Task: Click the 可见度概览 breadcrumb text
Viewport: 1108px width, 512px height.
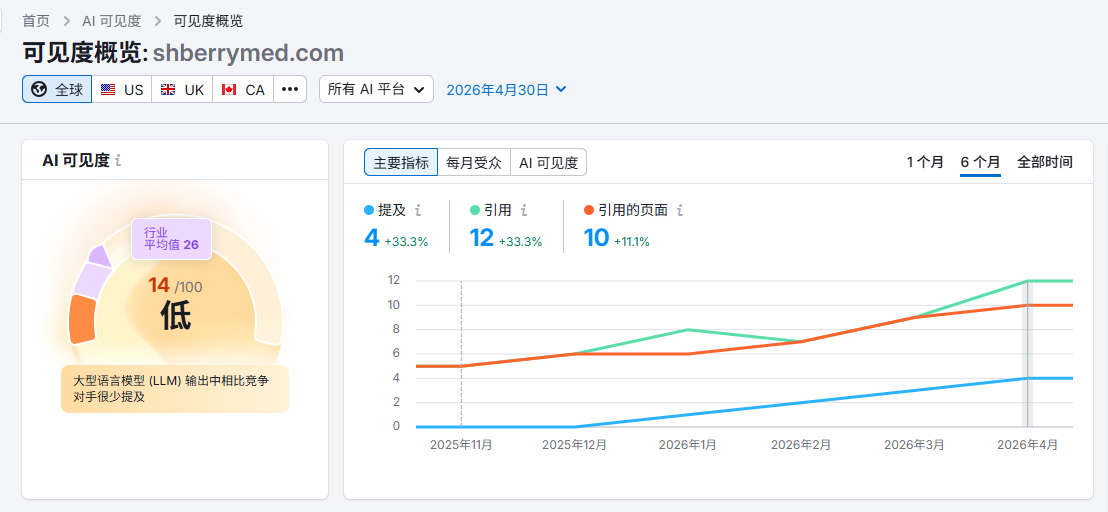Action: click(208, 21)
